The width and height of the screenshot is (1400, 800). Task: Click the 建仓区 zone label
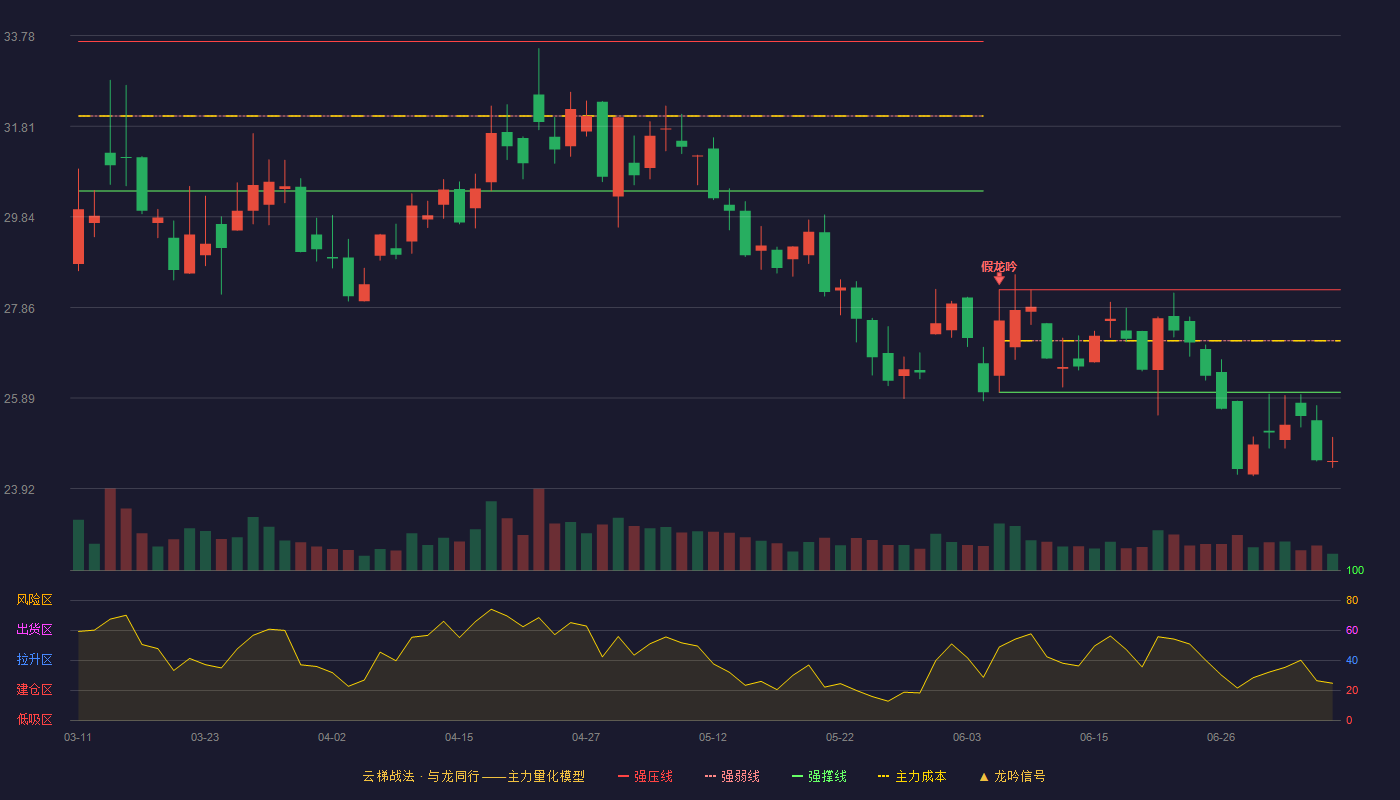click(x=34, y=690)
